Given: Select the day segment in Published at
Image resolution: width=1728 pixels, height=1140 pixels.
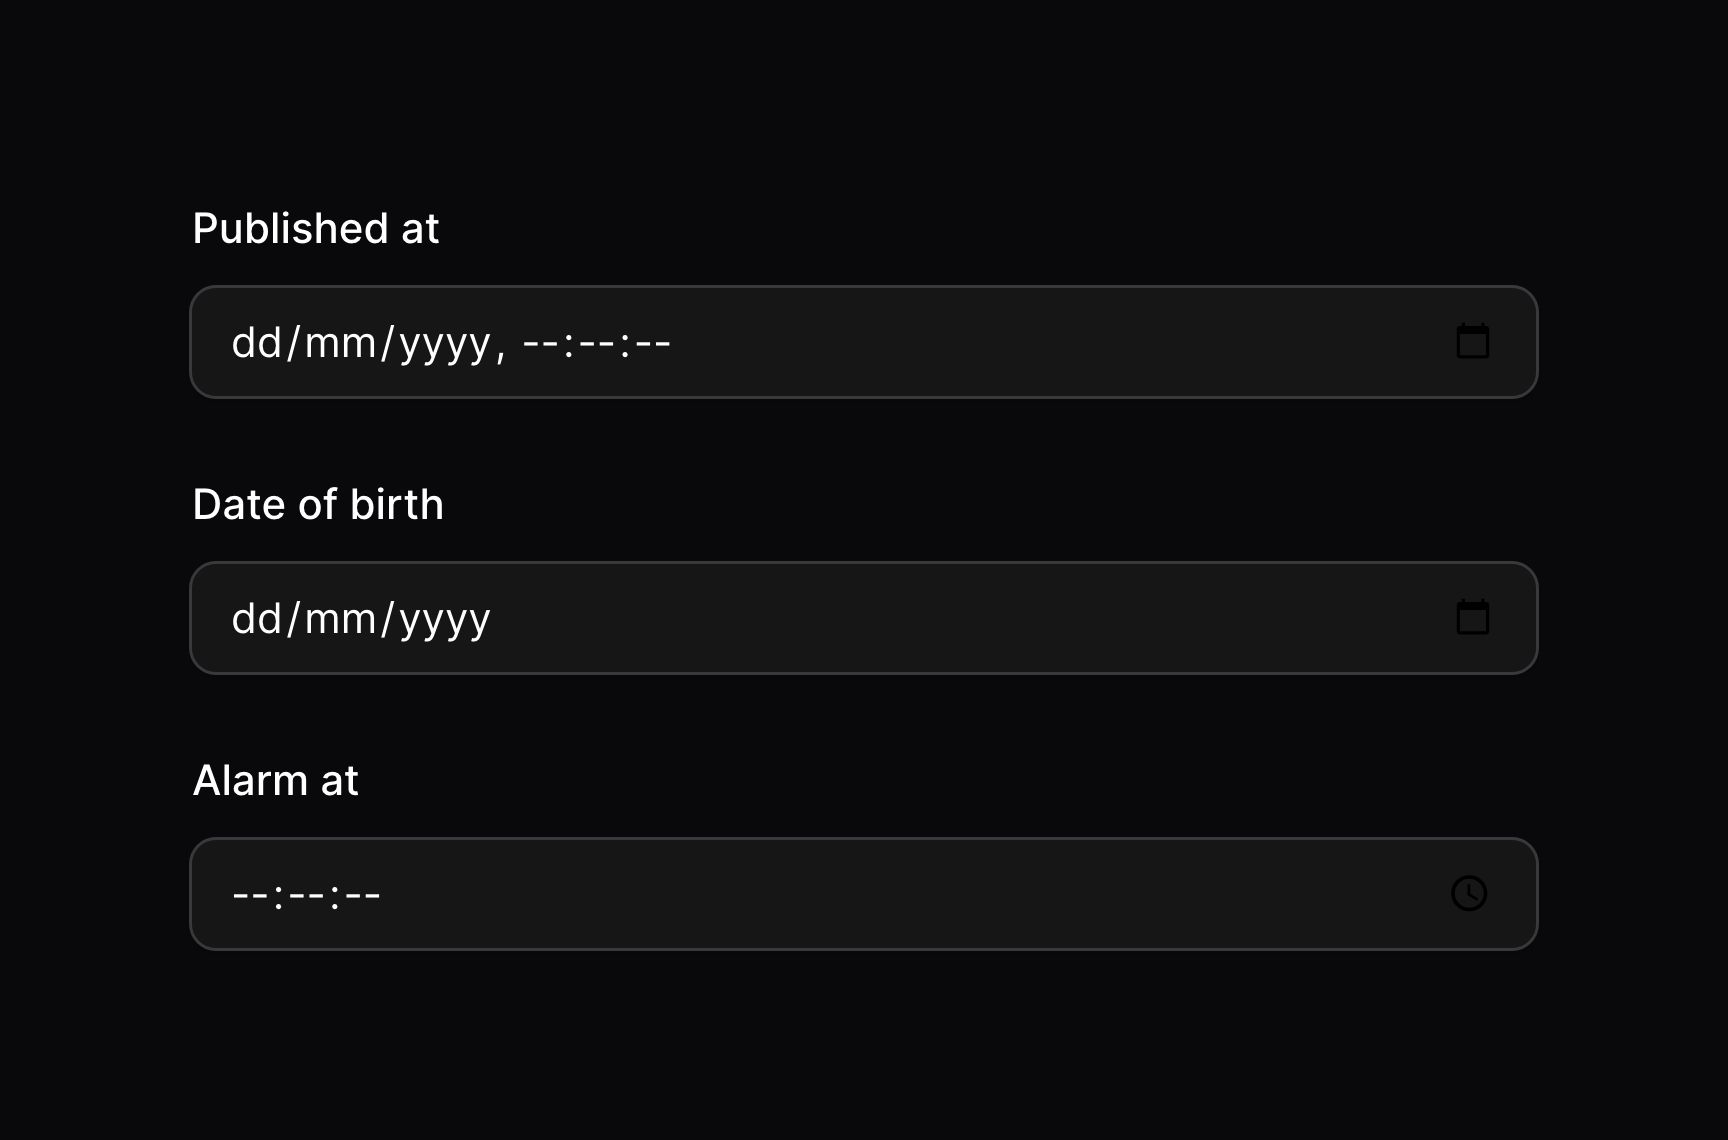Looking at the screenshot, I should tap(257, 343).
